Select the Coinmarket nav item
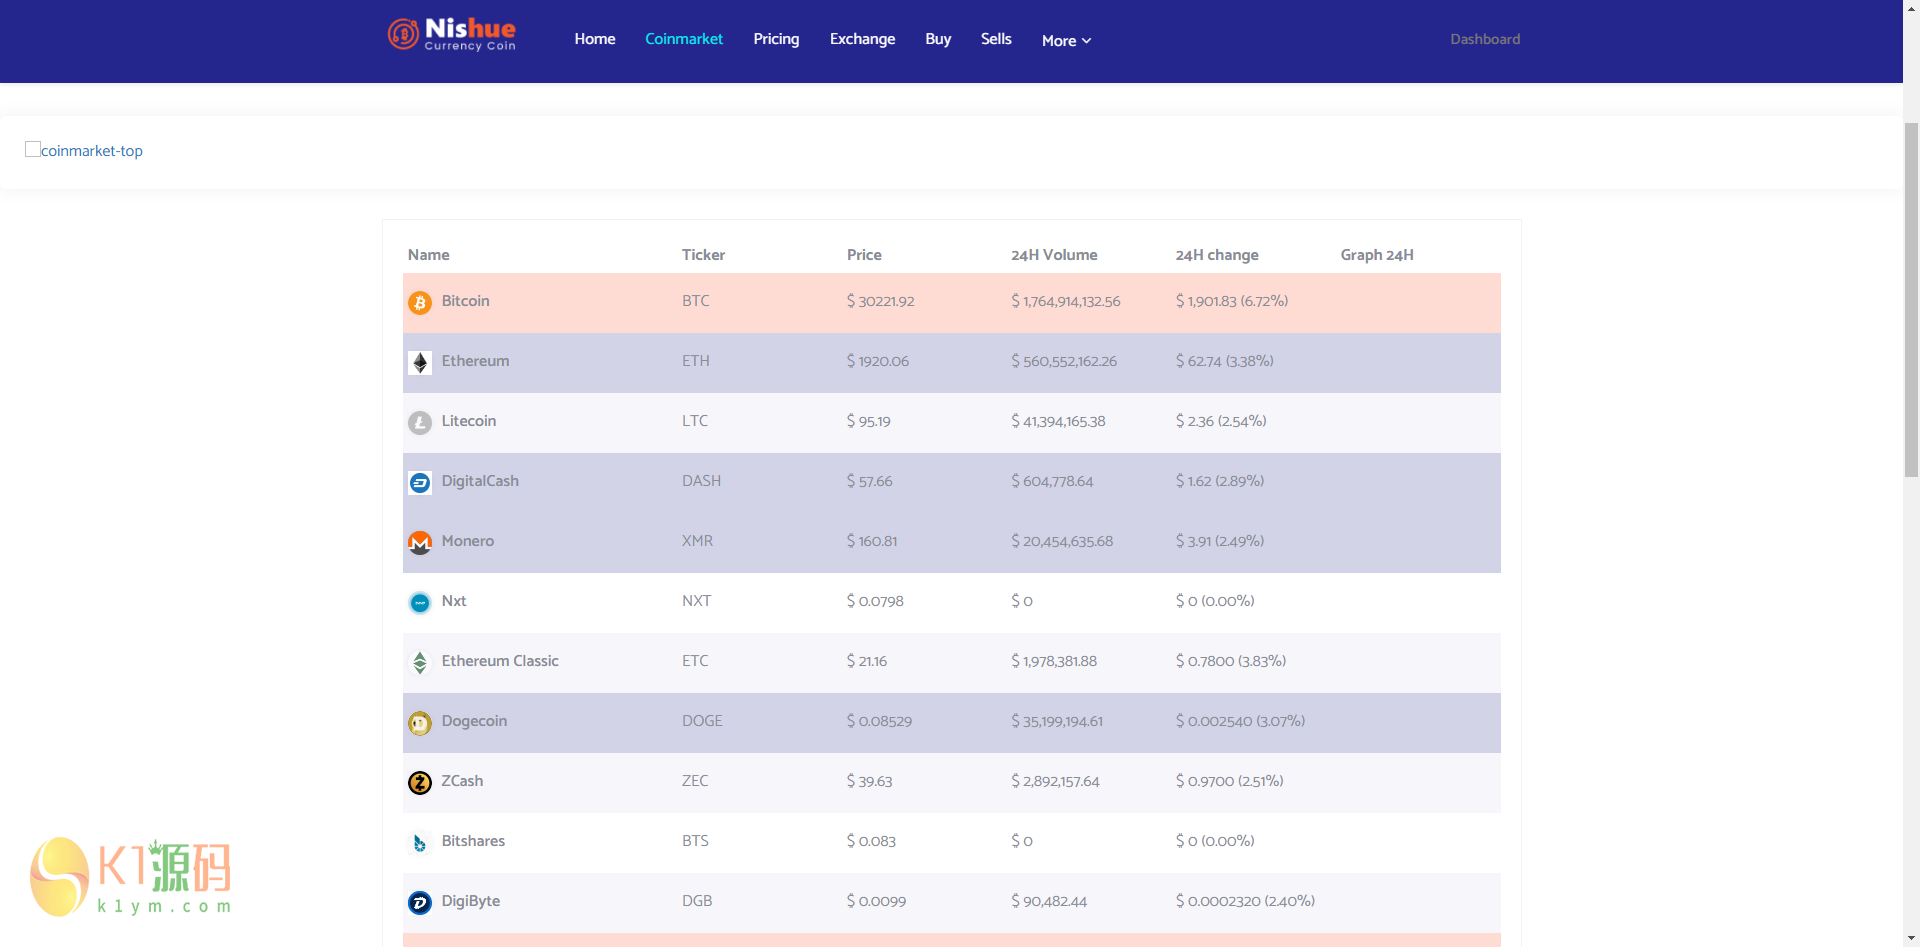This screenshot has height=947, width=1920. (x=684, y=39)
